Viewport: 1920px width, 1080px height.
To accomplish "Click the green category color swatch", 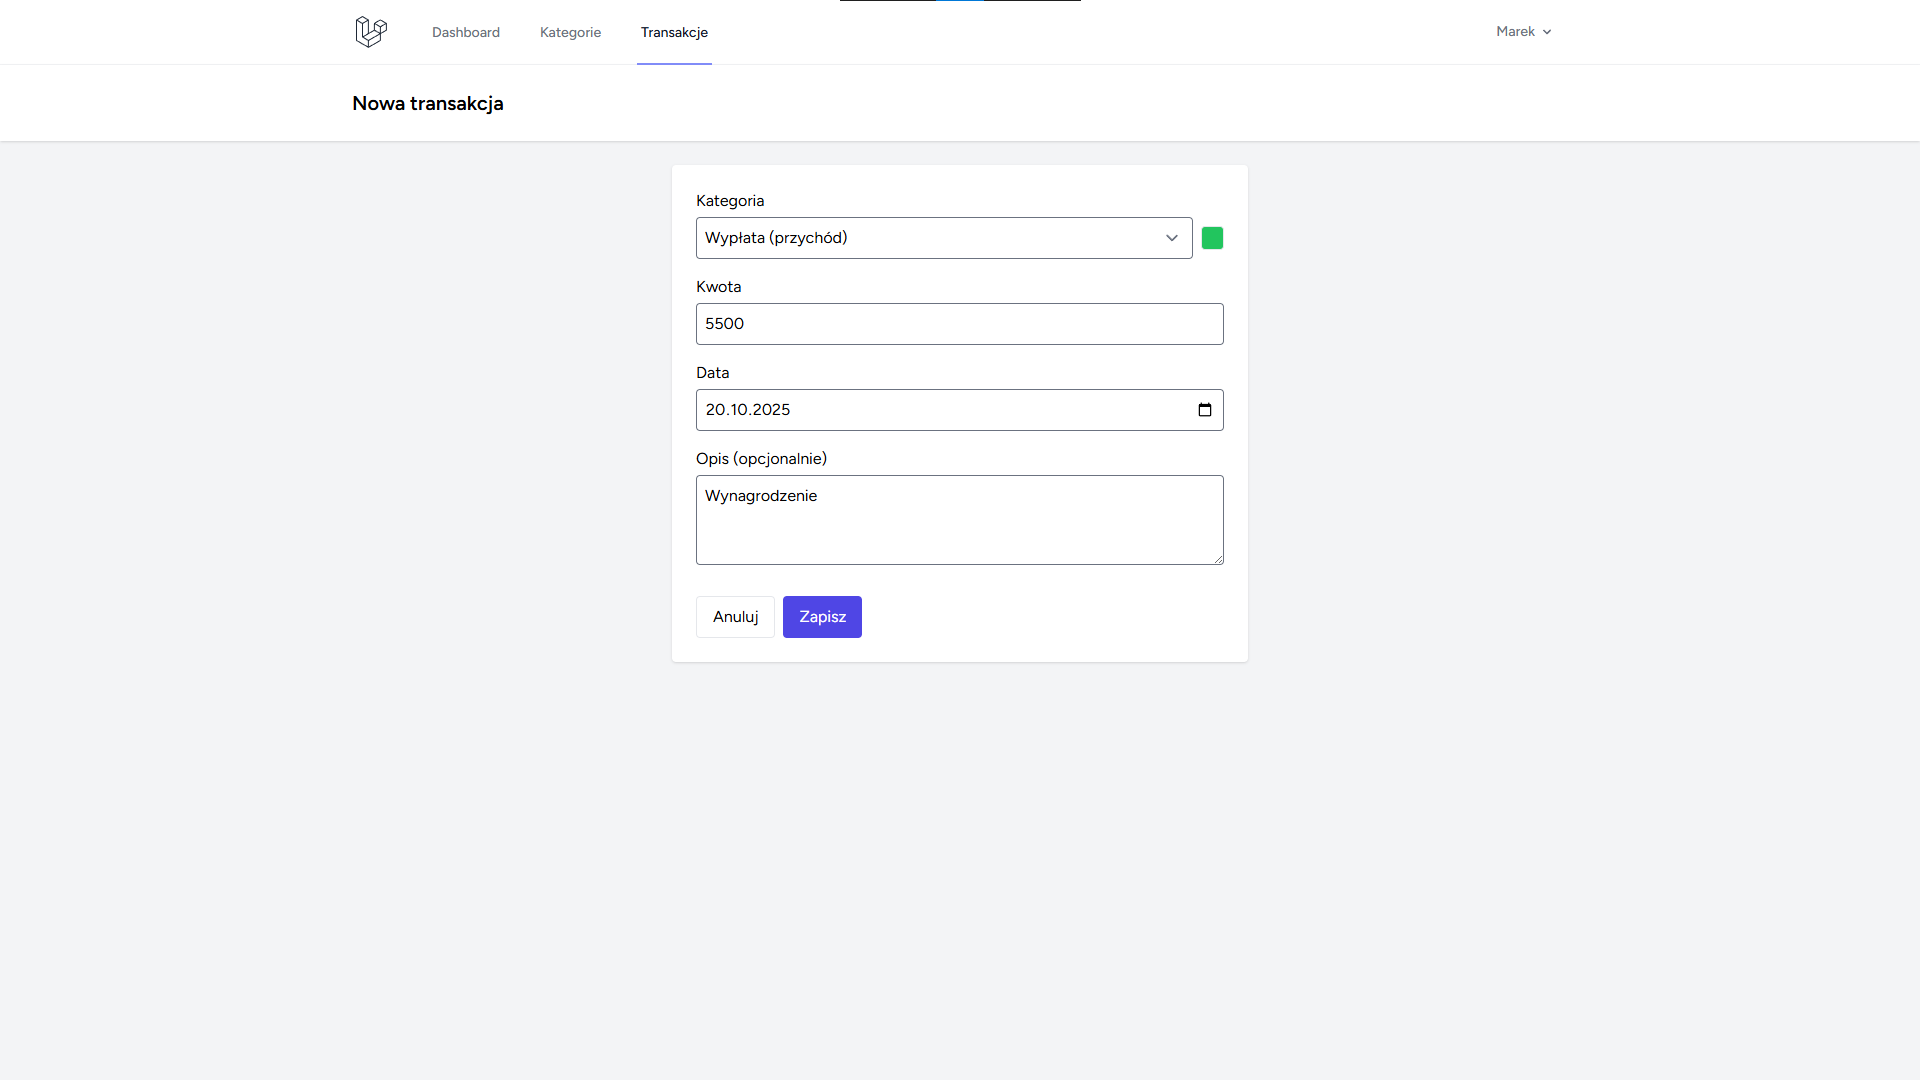I will coord(1212,238).
